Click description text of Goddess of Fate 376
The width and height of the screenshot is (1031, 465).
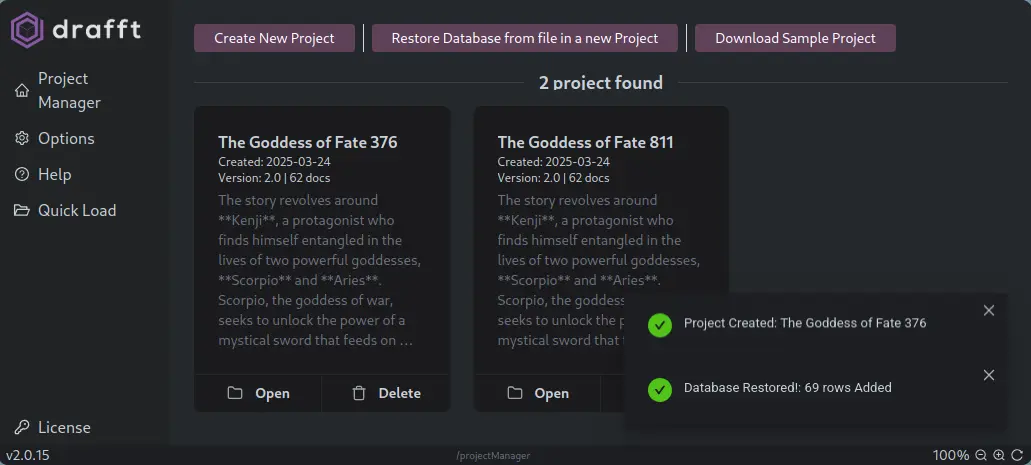(x=320, y=270)
